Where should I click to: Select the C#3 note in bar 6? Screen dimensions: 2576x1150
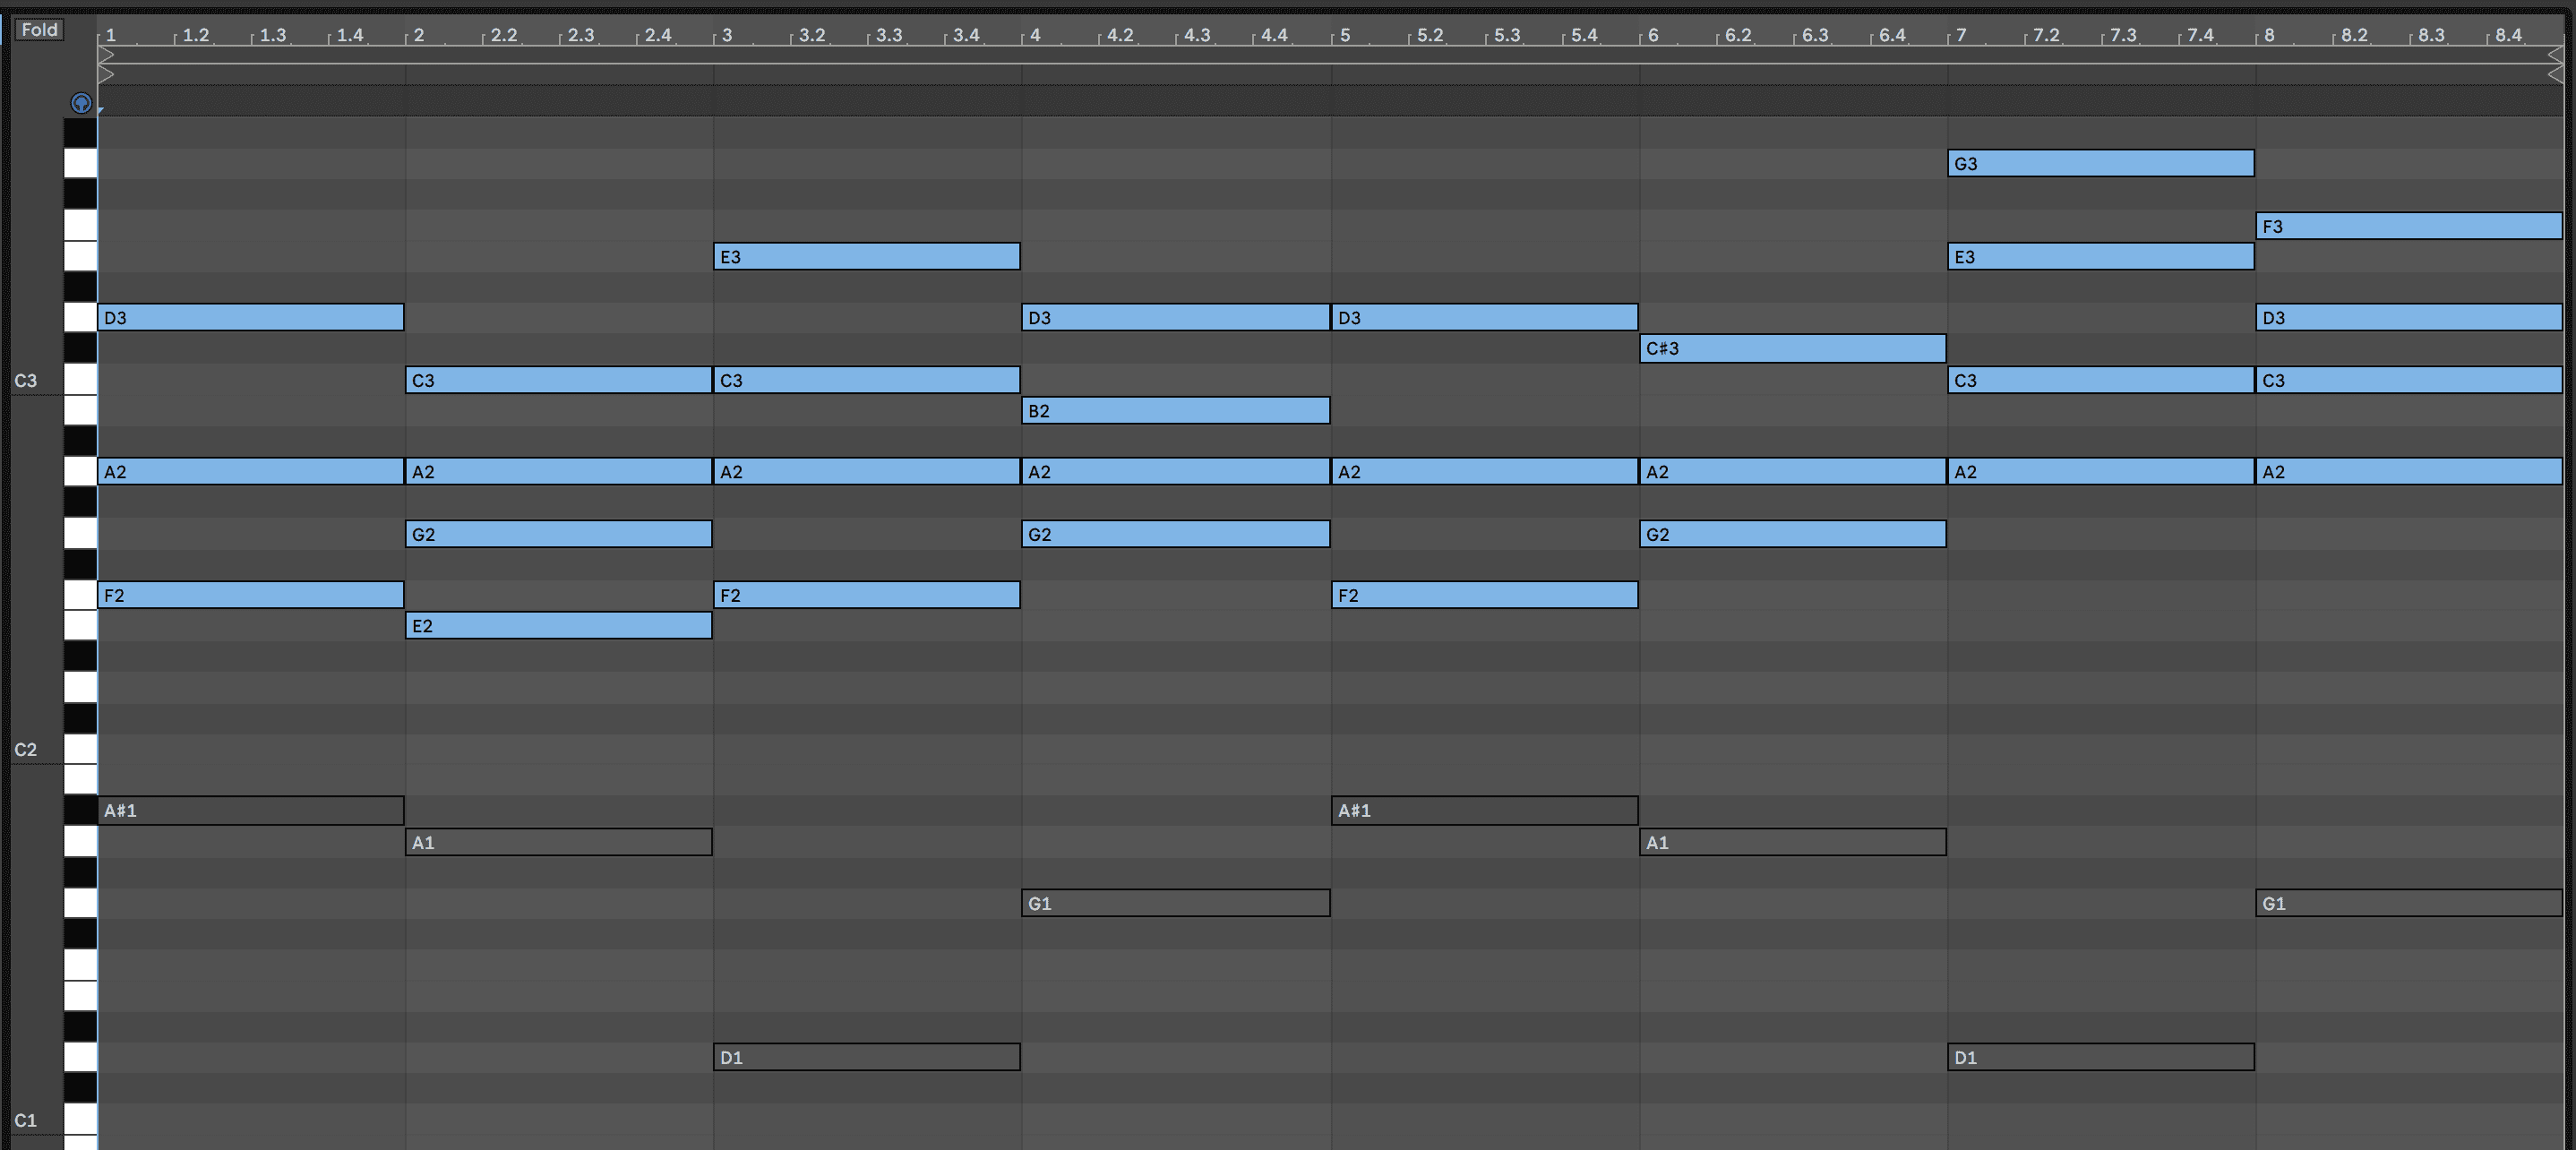(1792, 348)
